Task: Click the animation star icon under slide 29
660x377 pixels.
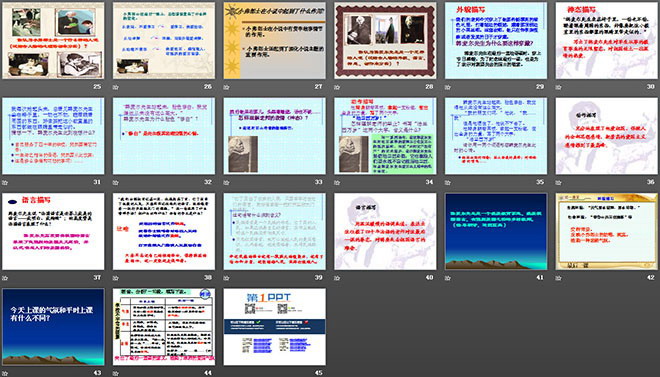Action: click(448, 87)
